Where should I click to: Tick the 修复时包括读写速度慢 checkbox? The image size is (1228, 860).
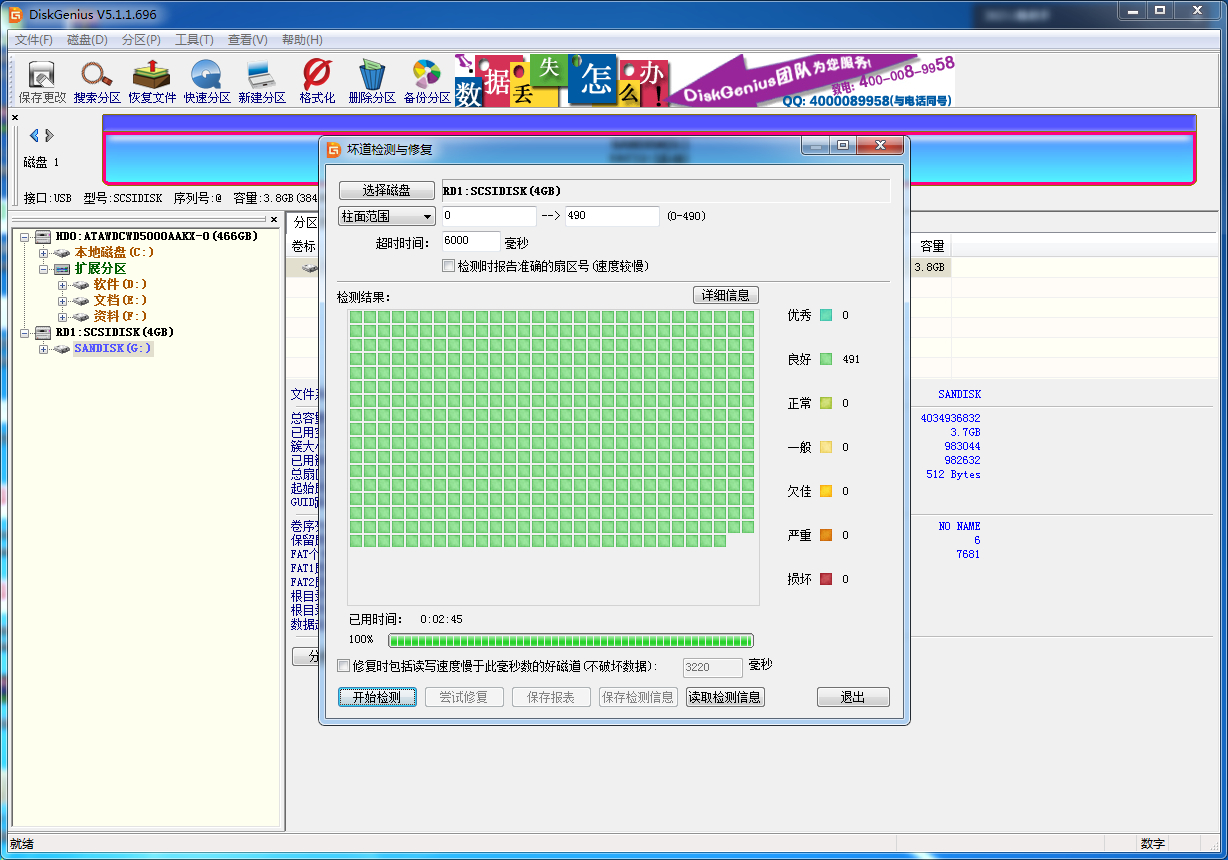[344, 665]
